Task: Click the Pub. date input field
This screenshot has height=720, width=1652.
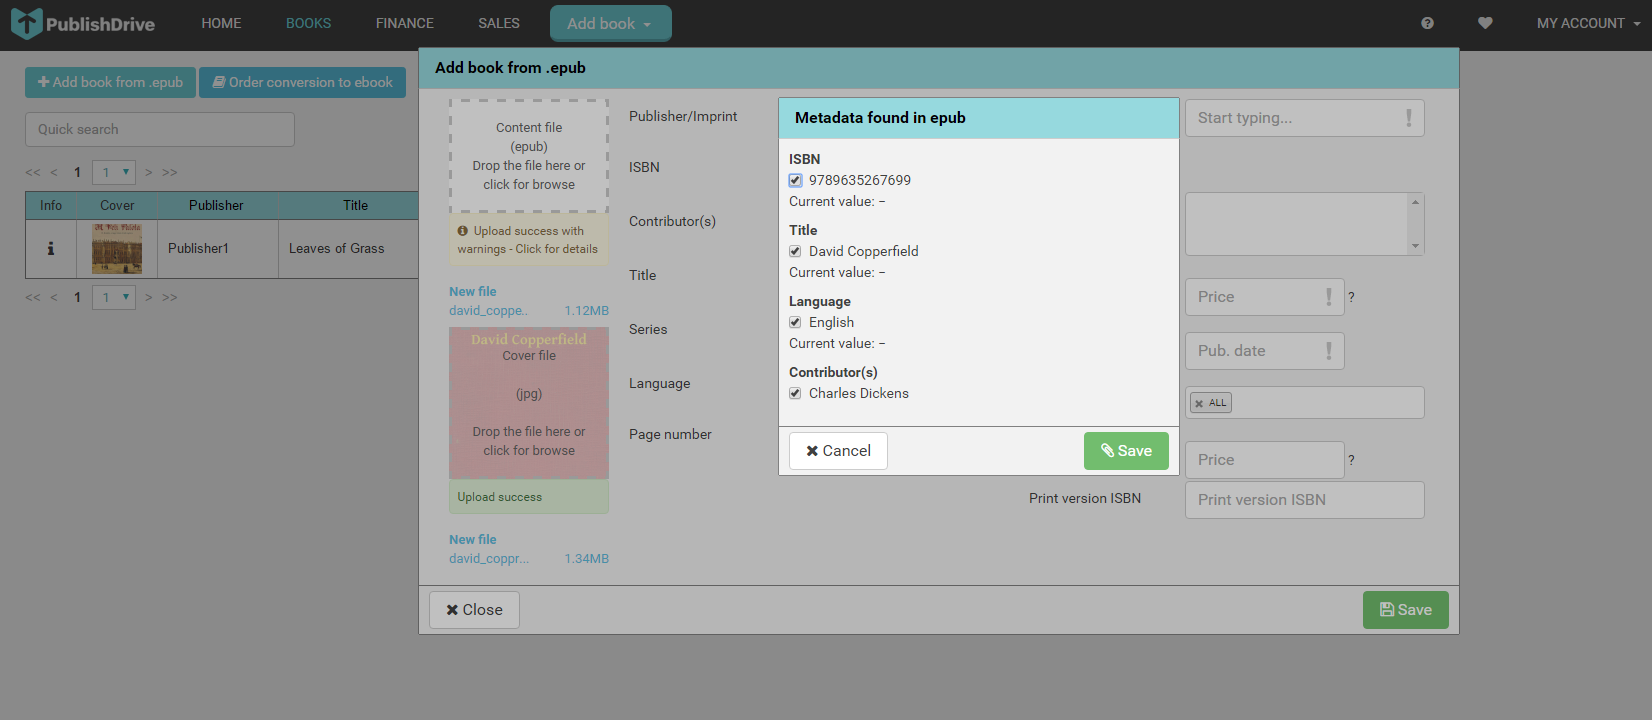Action: 1264,351
